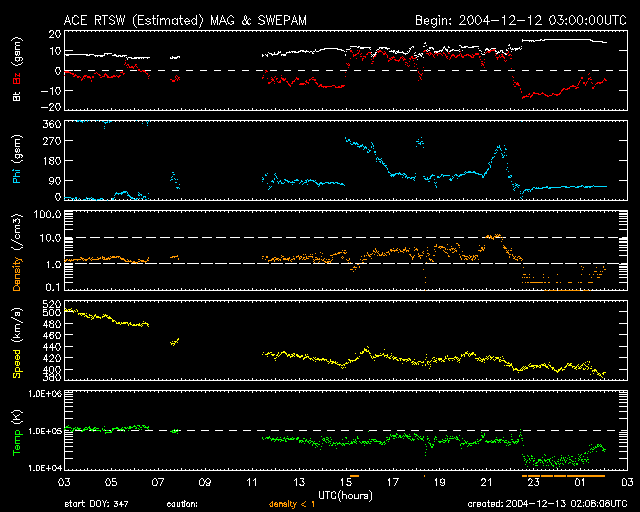Click the '400' value on the Speed axis
This screenshot has width=640, height=512.
coord(52,370)
